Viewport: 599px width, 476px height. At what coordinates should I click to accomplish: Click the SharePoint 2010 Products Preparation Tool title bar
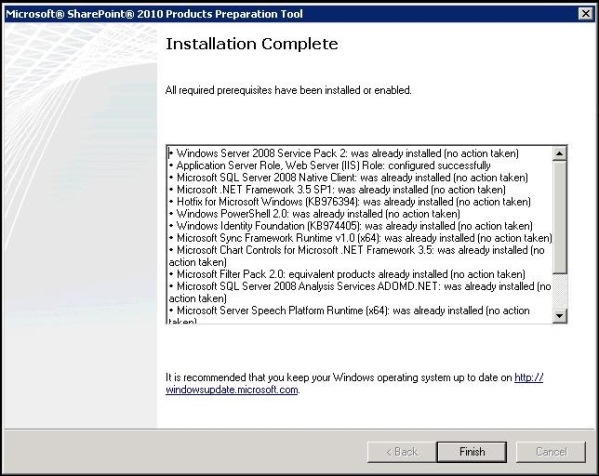click(x=290, y=14)
